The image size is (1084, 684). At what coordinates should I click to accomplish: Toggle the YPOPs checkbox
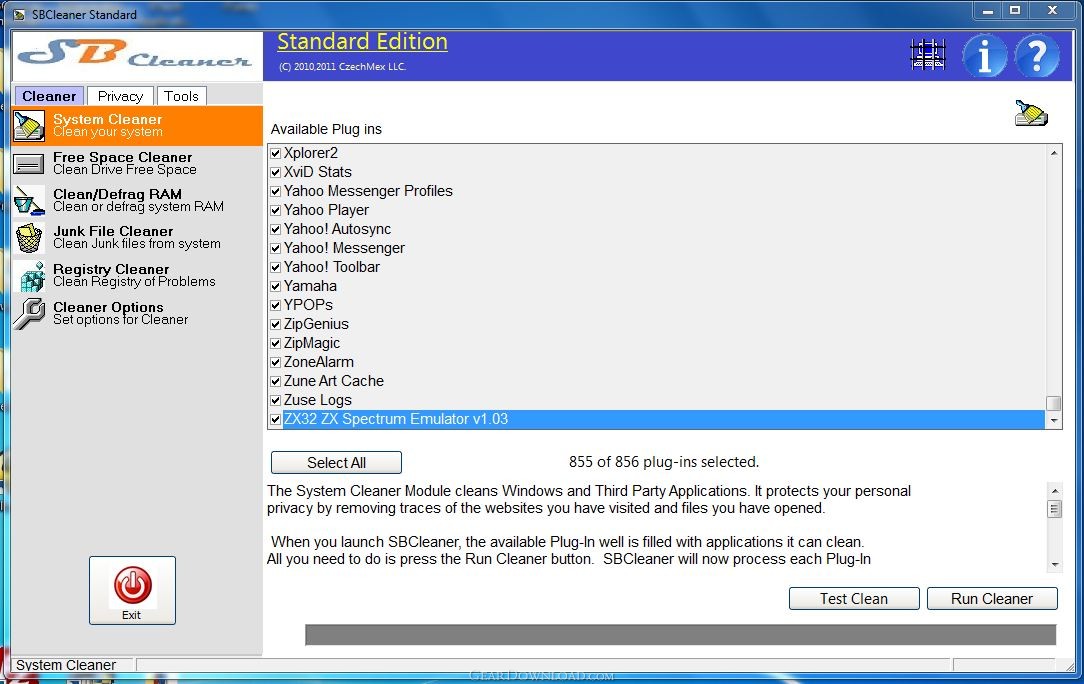click(x=276, y=306)
